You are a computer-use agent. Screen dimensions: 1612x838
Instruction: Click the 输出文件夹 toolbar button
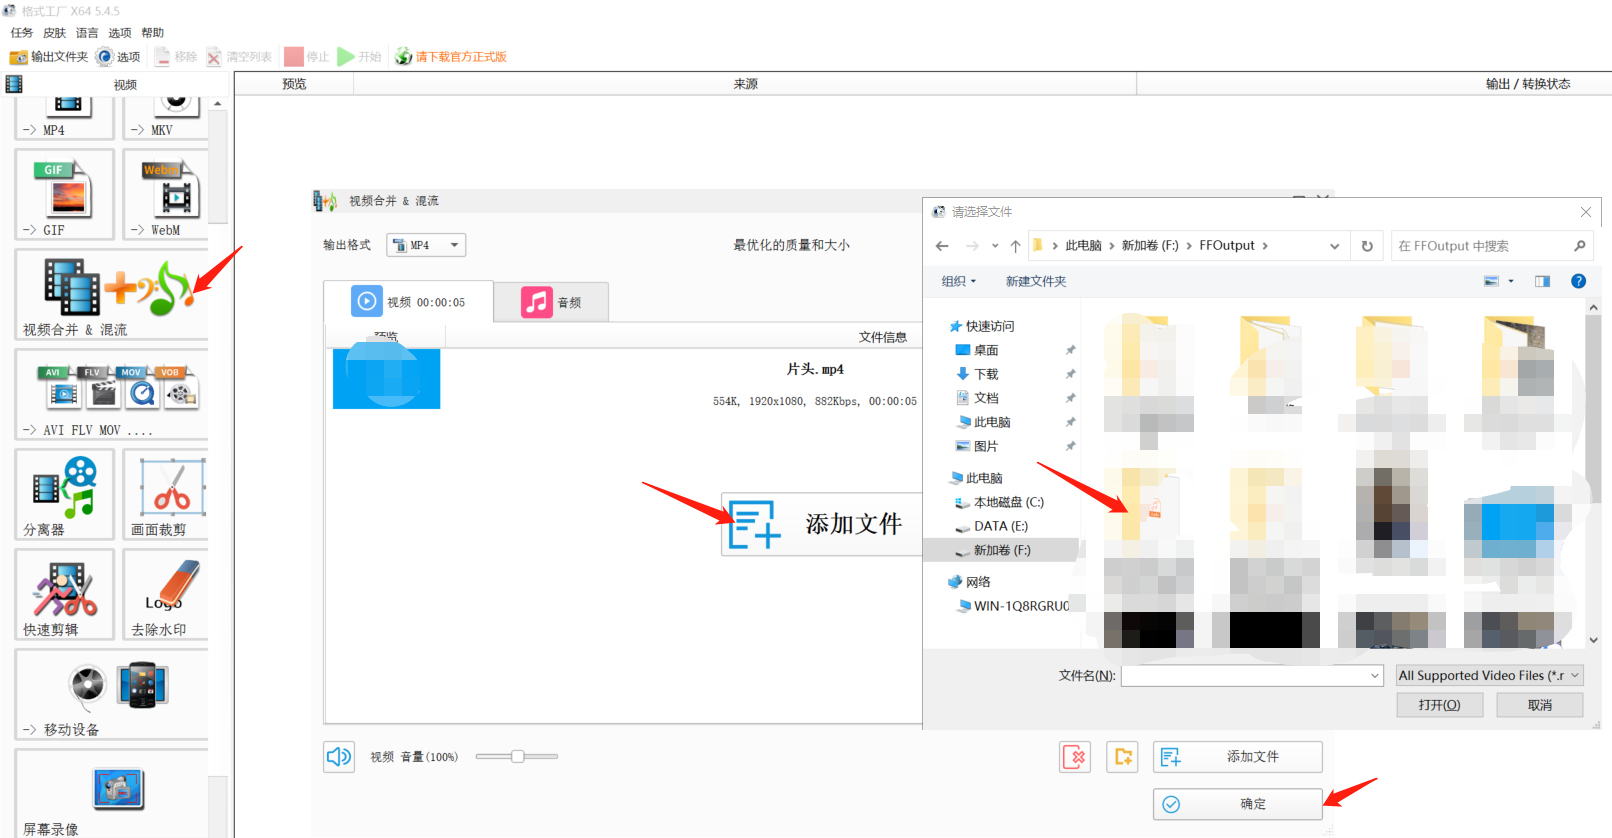click(49, 57)
